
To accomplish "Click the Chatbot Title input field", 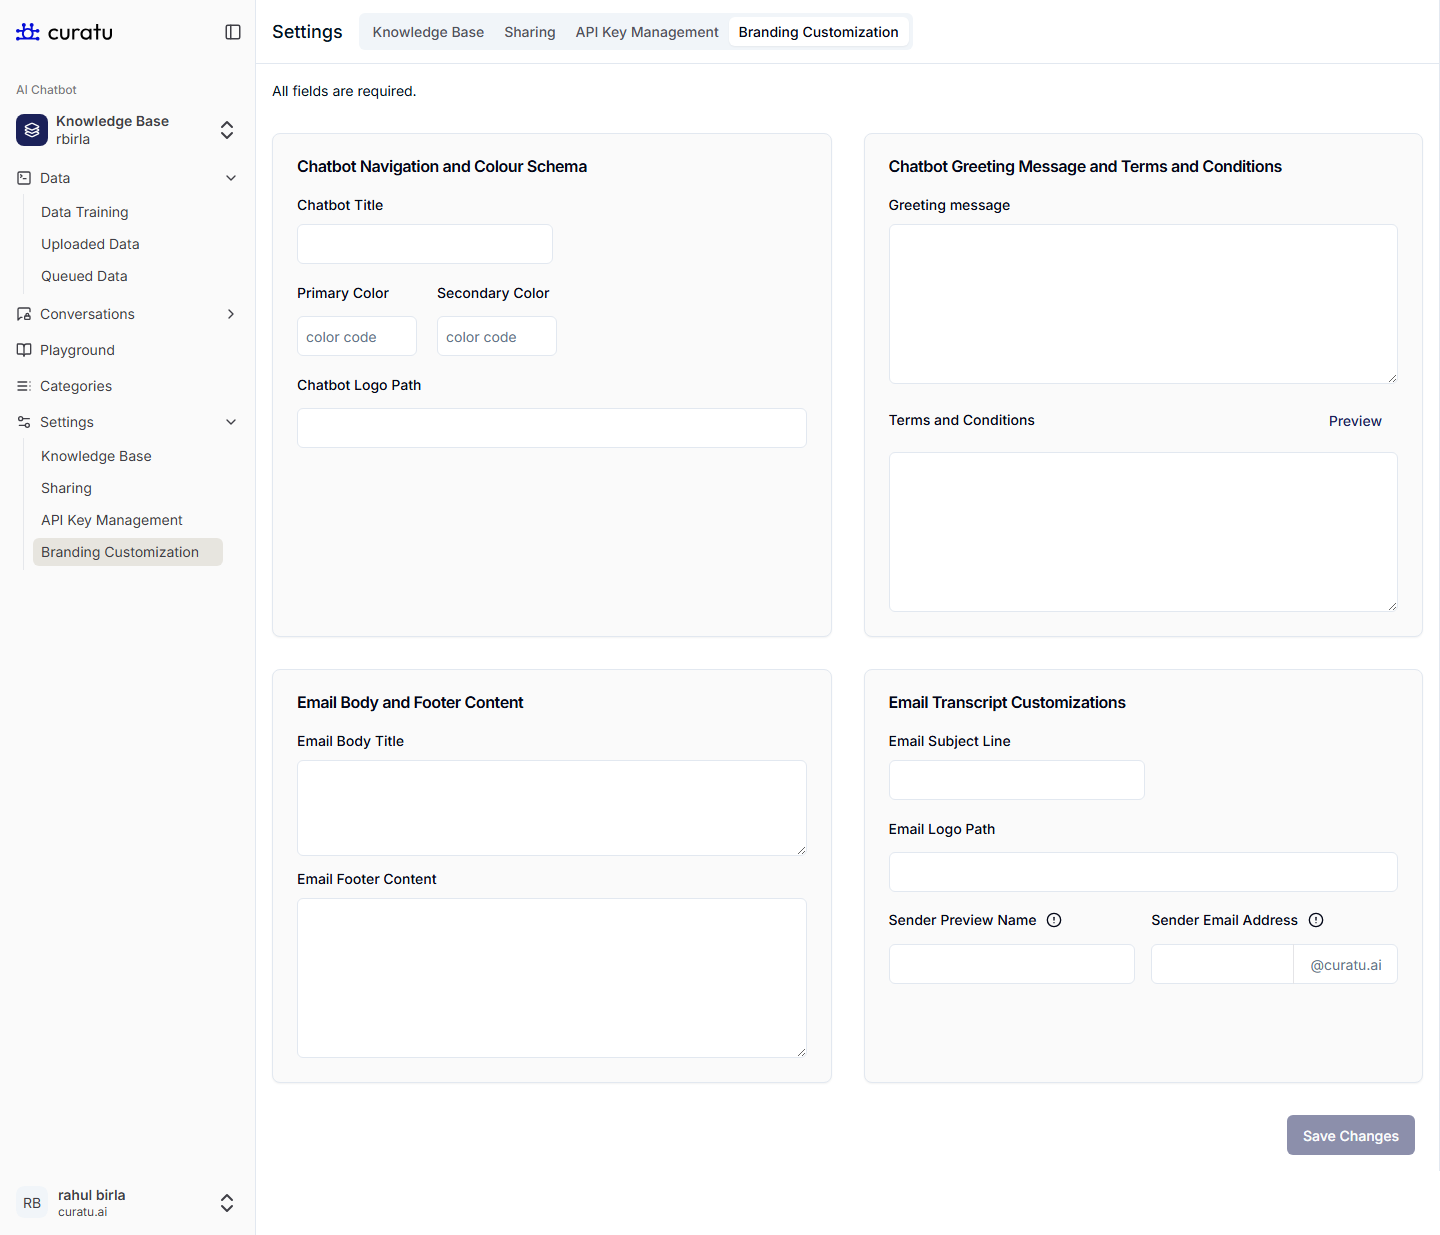I will point(424,244).
